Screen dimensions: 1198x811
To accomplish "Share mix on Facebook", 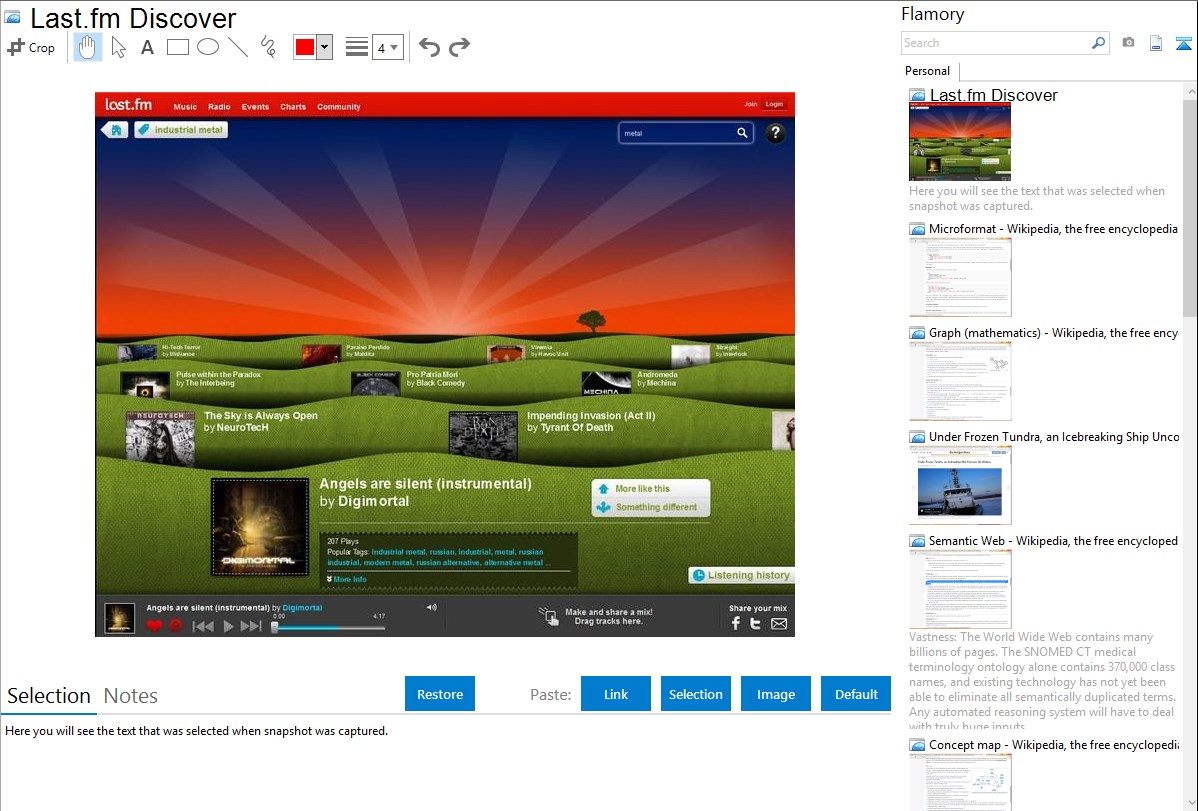I will [736, 624].
